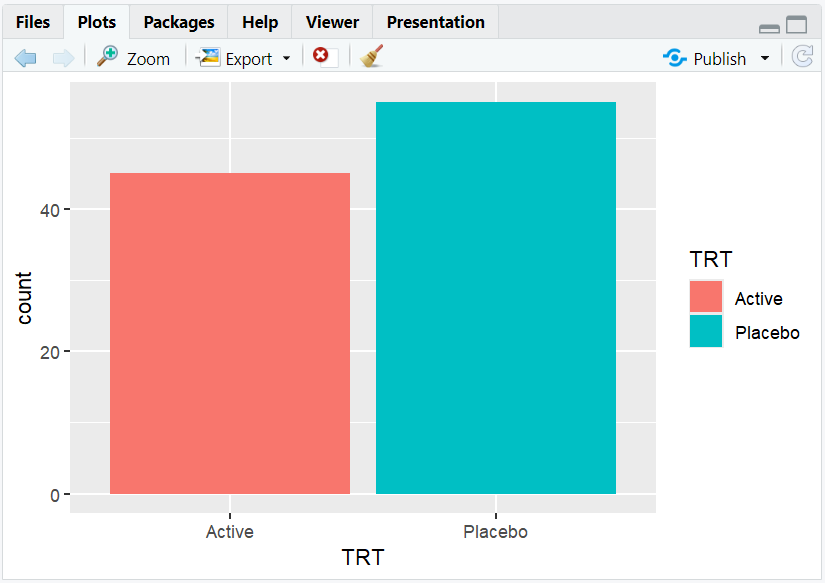Click the Zoom magnifier icon
The width and height of the screenshot is (825, 583).
[108, 57]
